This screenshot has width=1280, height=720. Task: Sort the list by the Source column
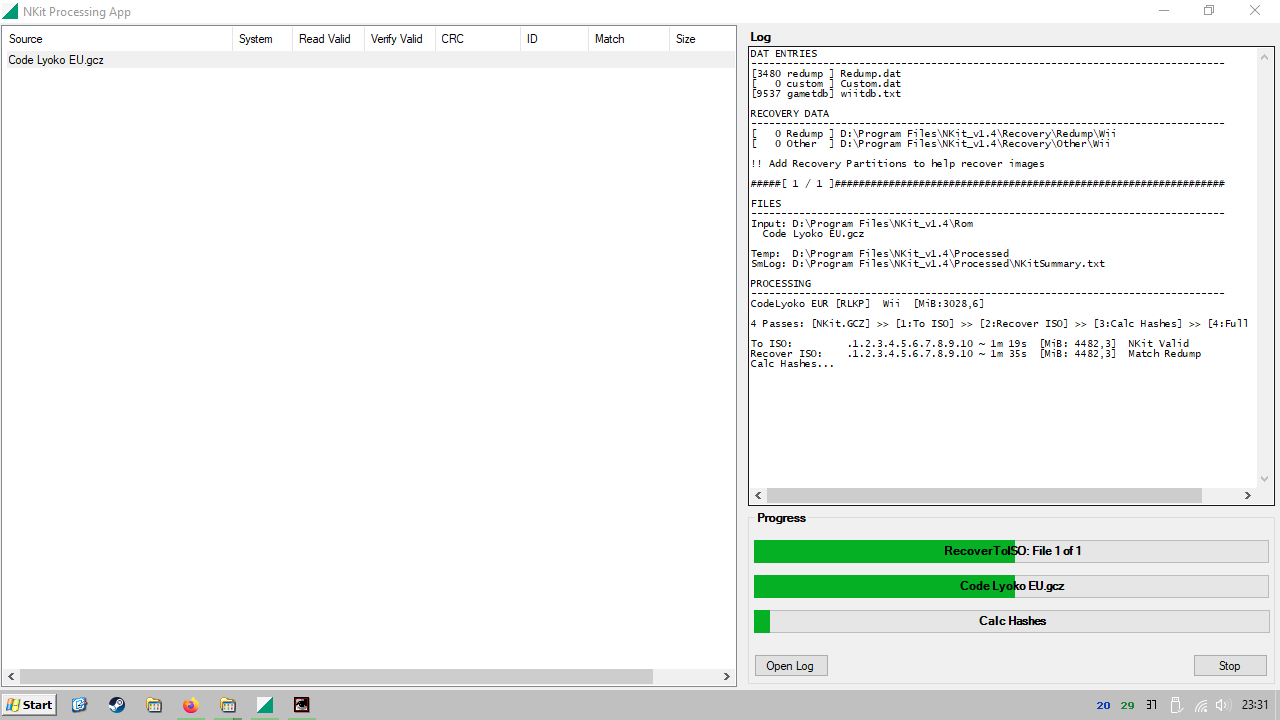tap(117, 39)
